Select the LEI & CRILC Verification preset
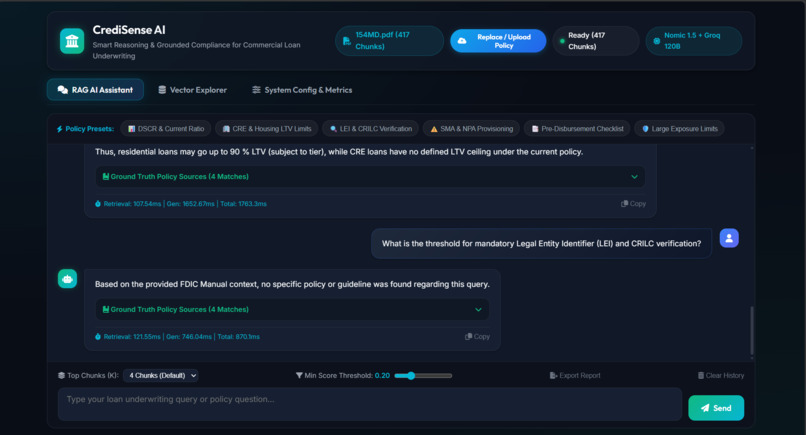This screenshot has width=806, height=435. (x=371, y=129)
